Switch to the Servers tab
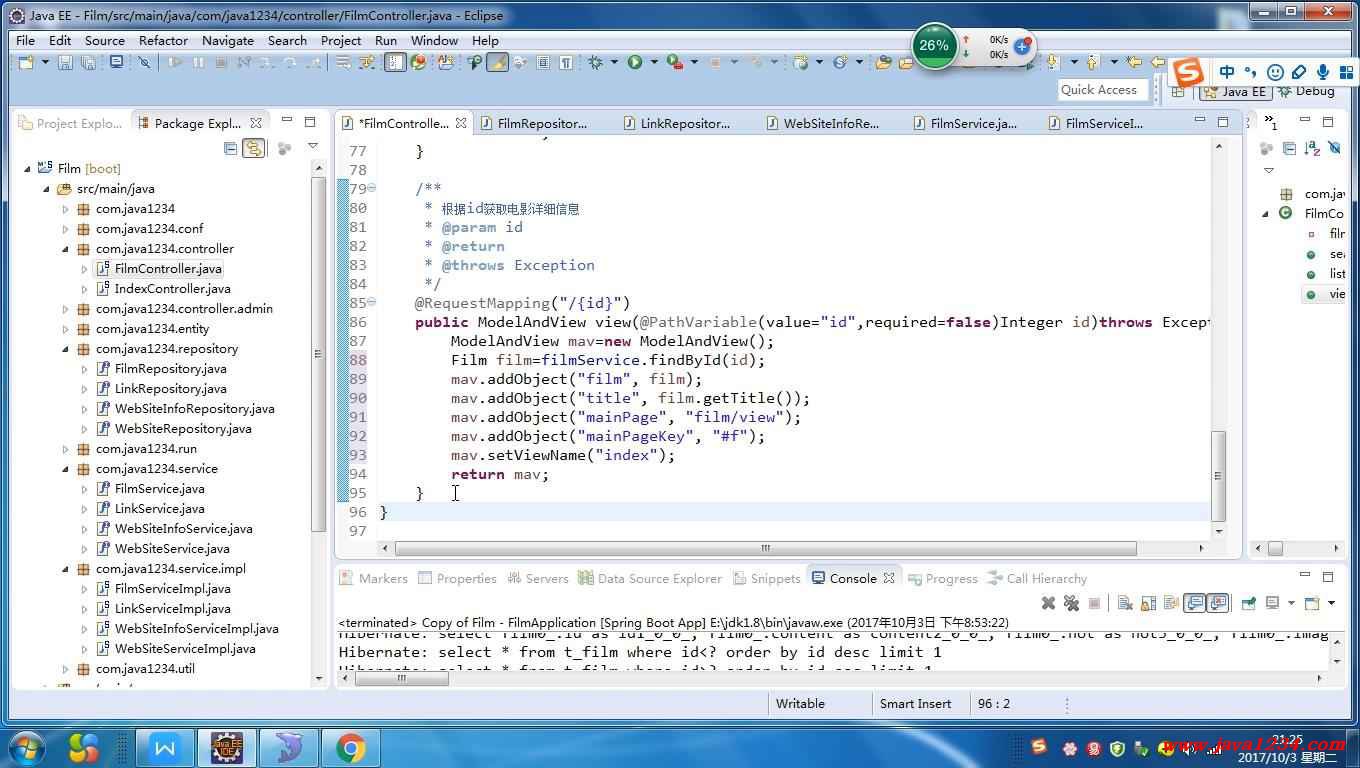 tap(538, 578)
